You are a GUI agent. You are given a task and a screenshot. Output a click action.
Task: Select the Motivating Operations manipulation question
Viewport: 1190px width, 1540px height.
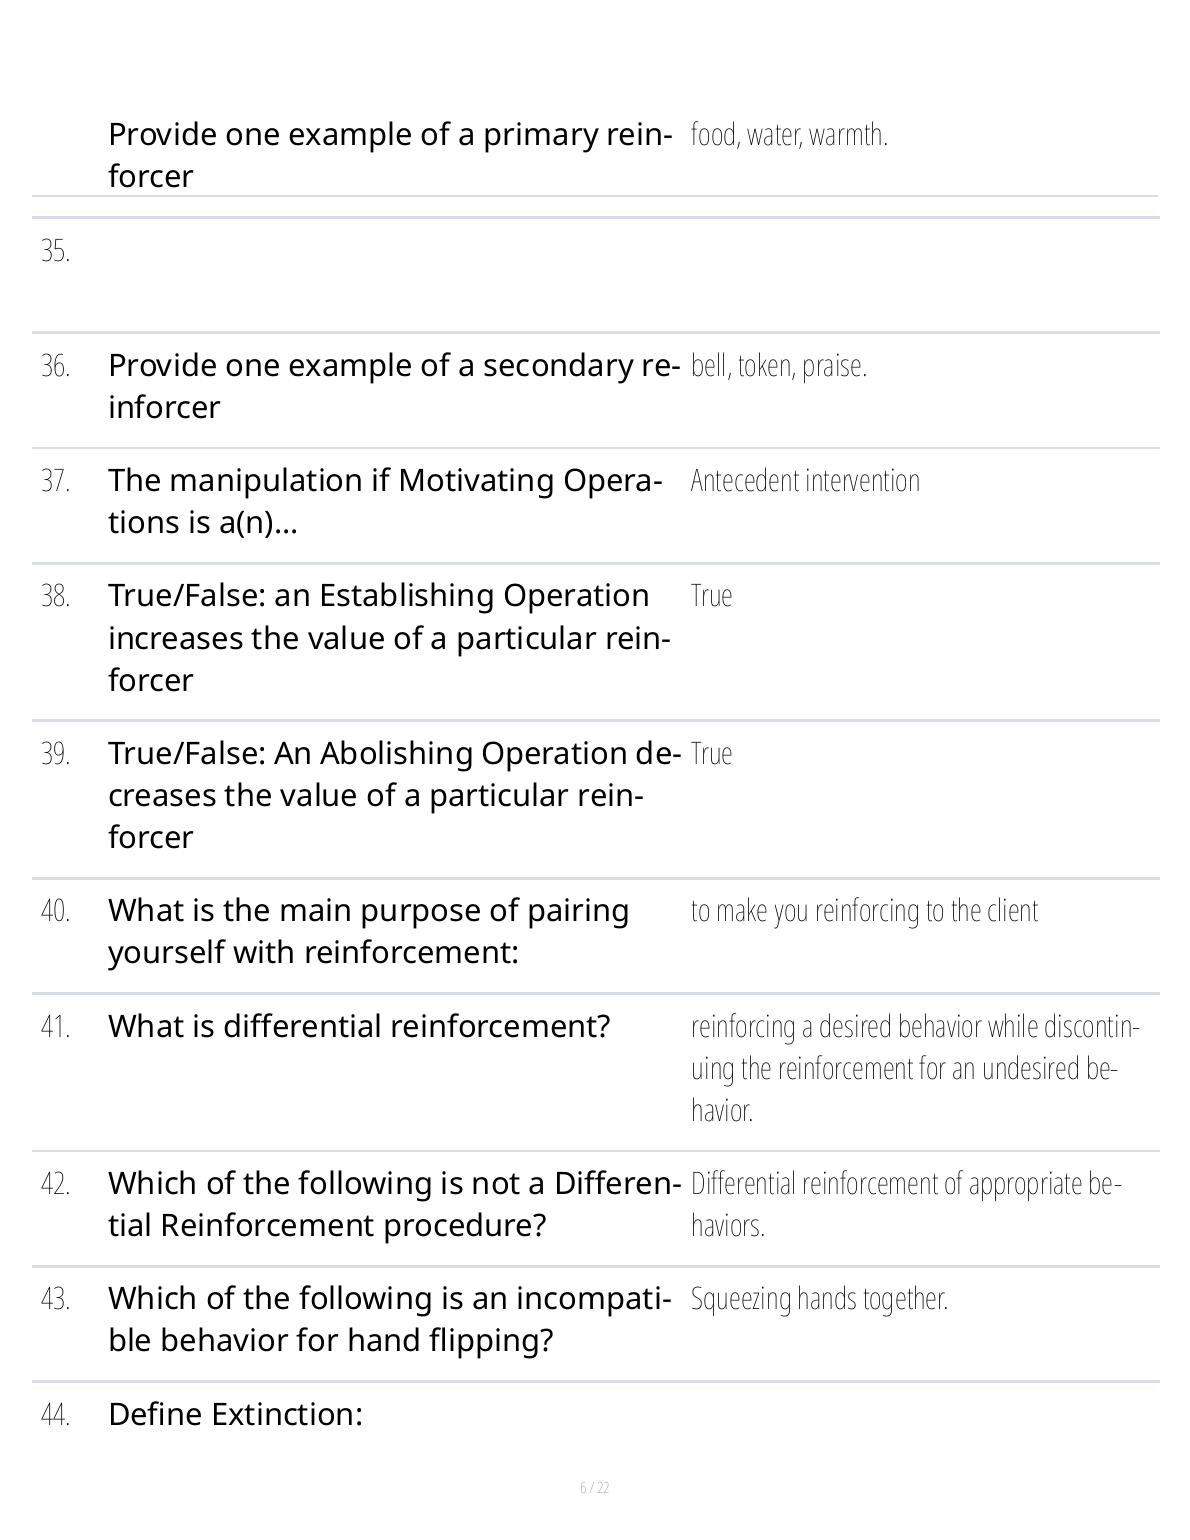pyautogui.click(x=384, y=501)
